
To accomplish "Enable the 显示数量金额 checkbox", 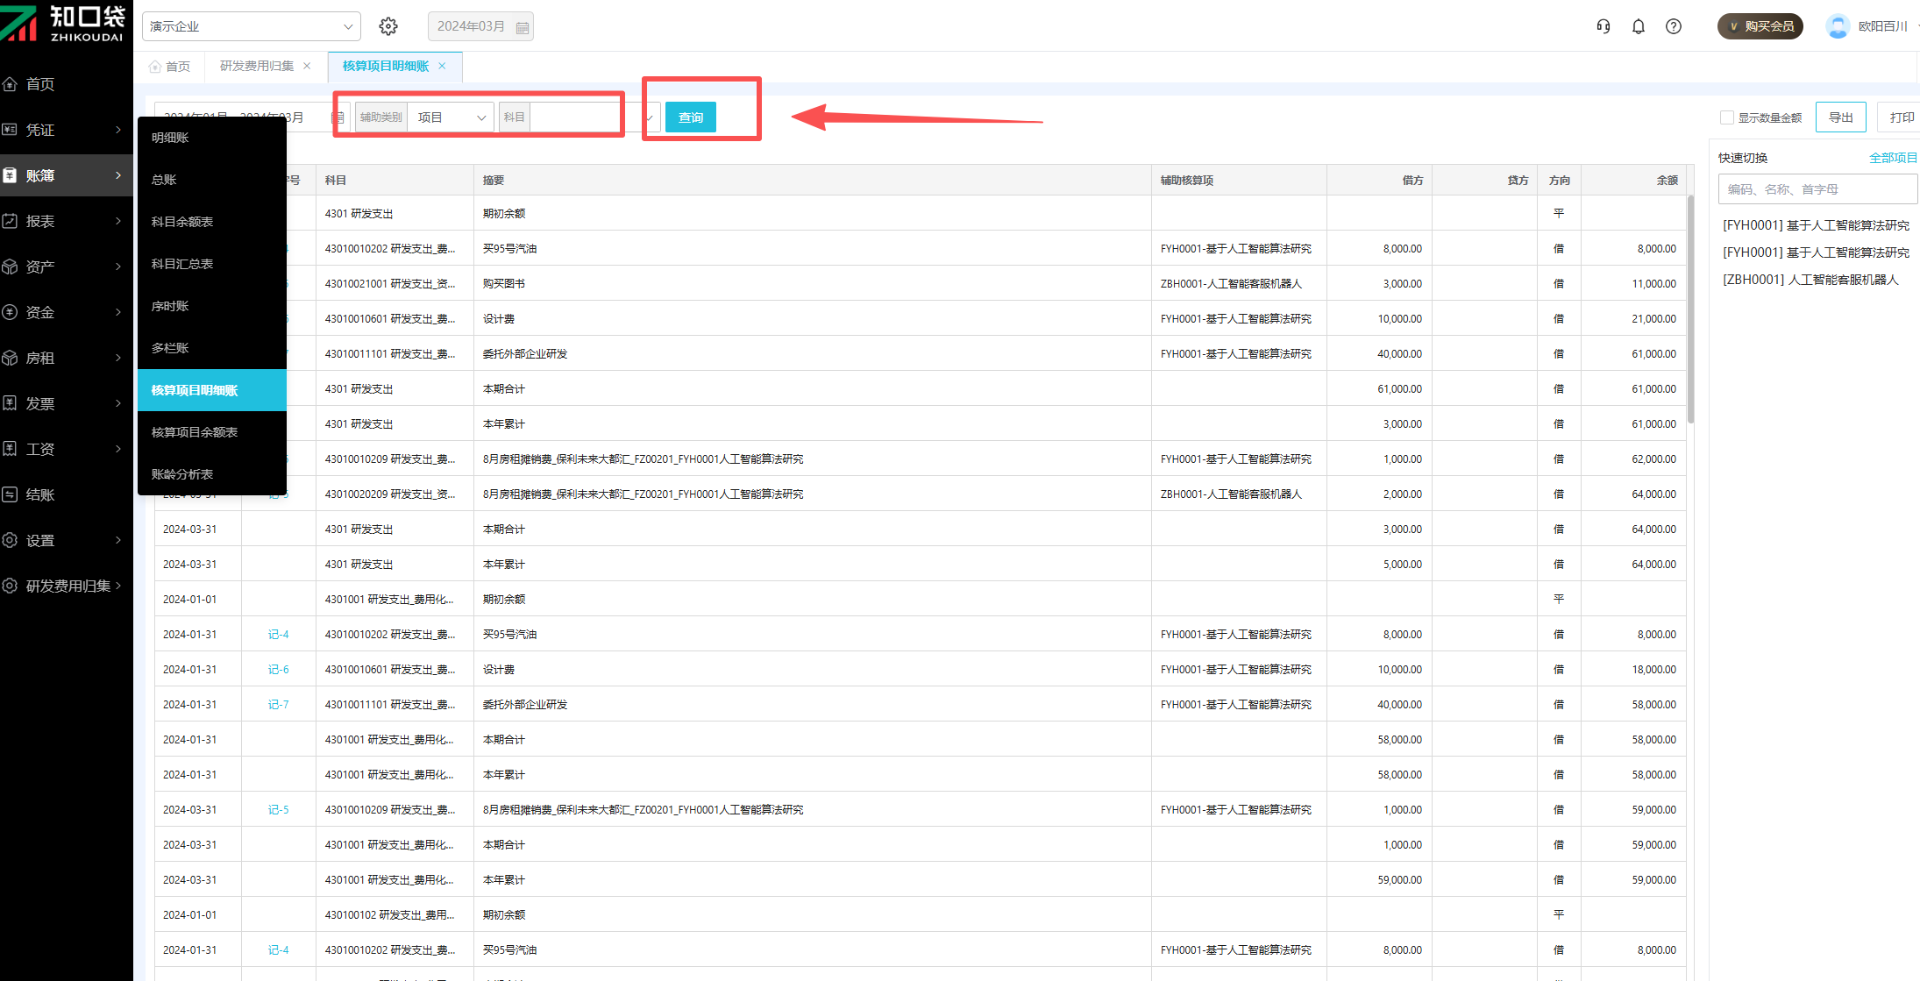I will point(1726,118).
